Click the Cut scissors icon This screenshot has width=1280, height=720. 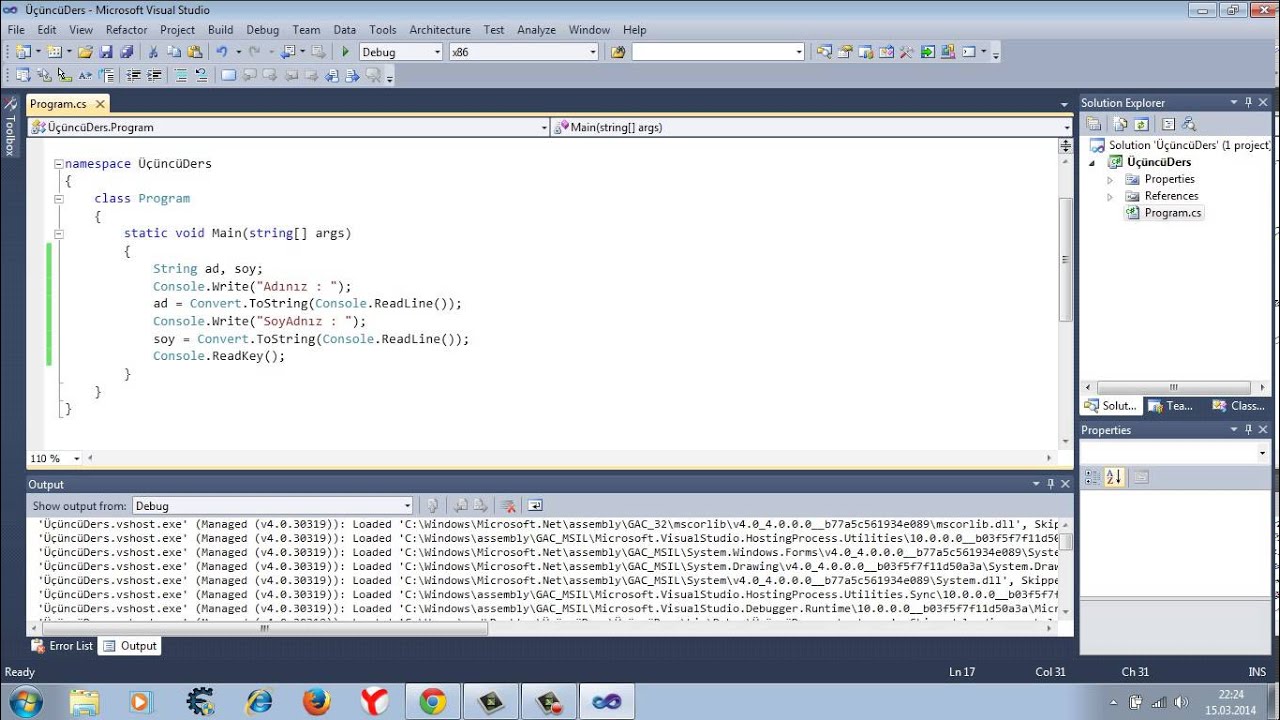(153, 52)
